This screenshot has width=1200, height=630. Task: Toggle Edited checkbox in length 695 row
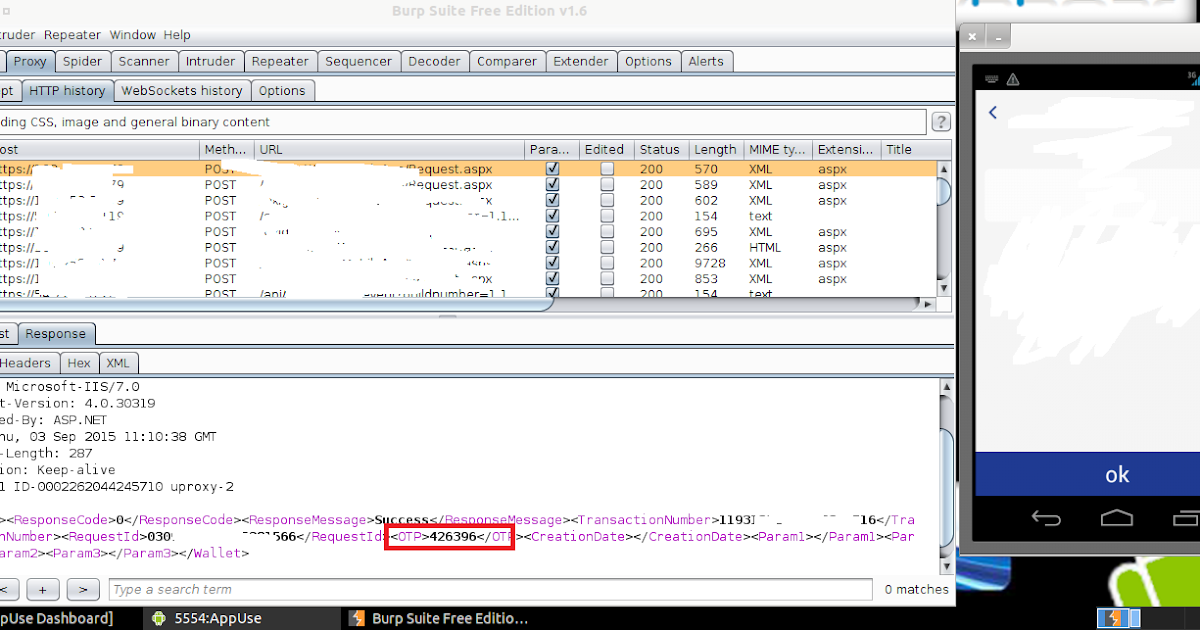[x=607, y=232]
